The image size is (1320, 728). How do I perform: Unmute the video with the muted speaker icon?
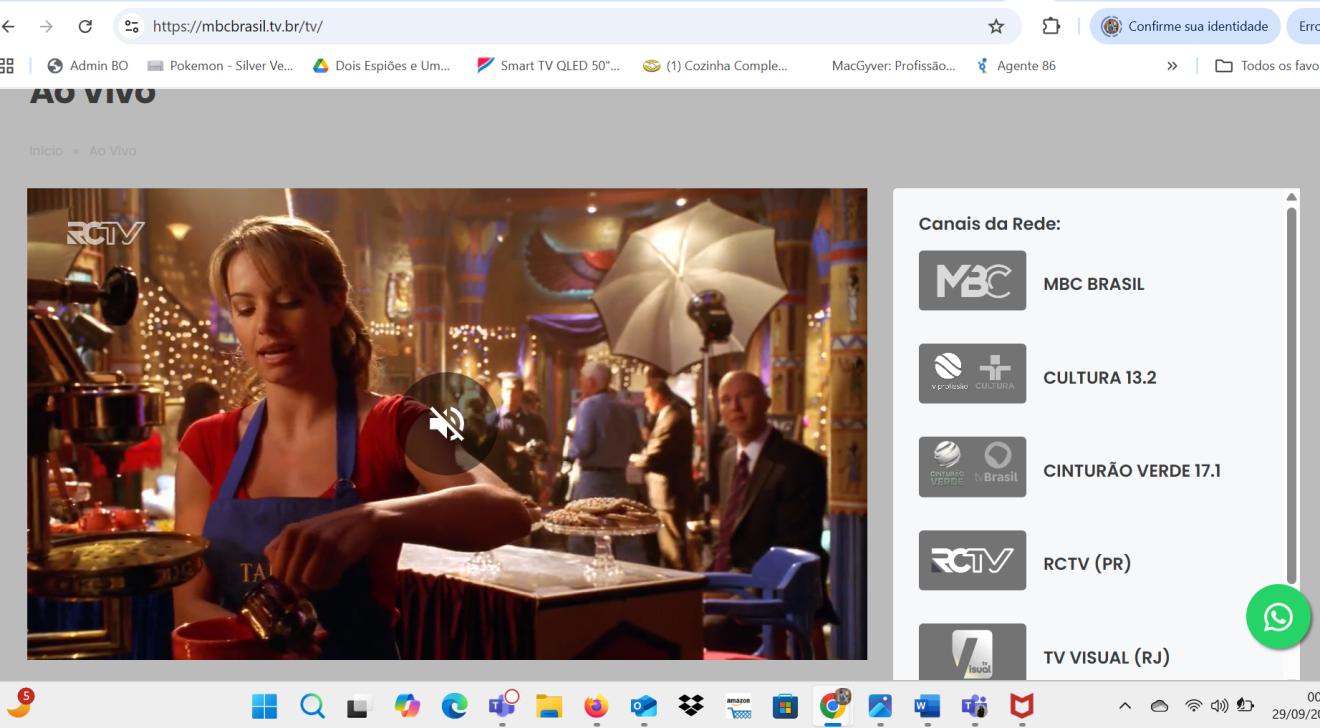point(447,424)
